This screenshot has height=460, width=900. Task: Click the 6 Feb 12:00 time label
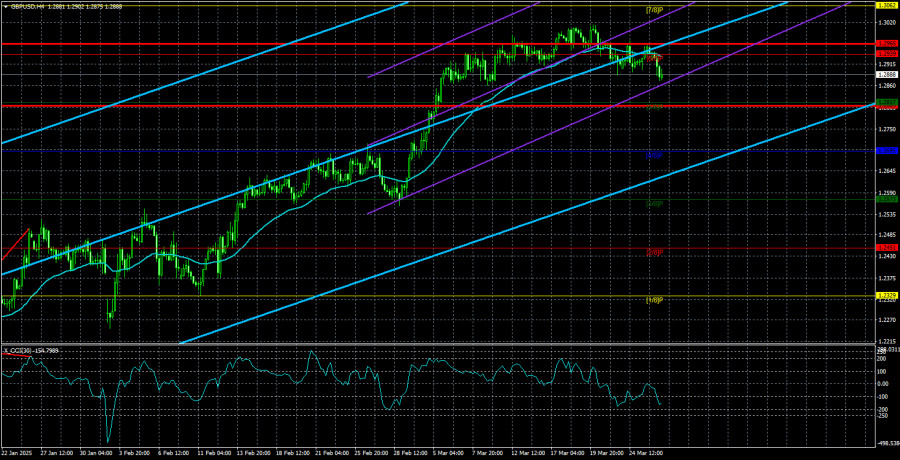coord(173,454)
